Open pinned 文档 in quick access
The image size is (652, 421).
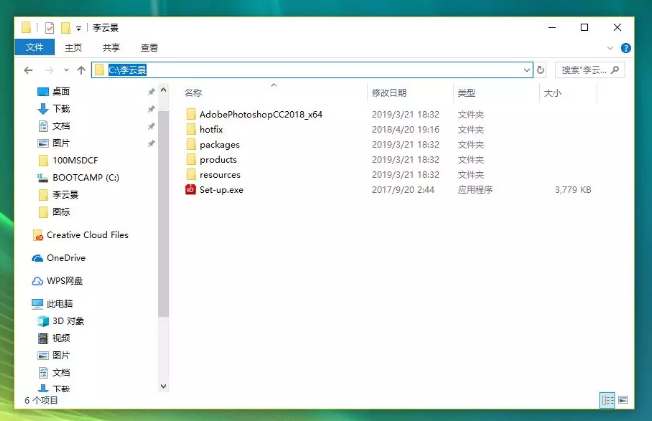61,126
